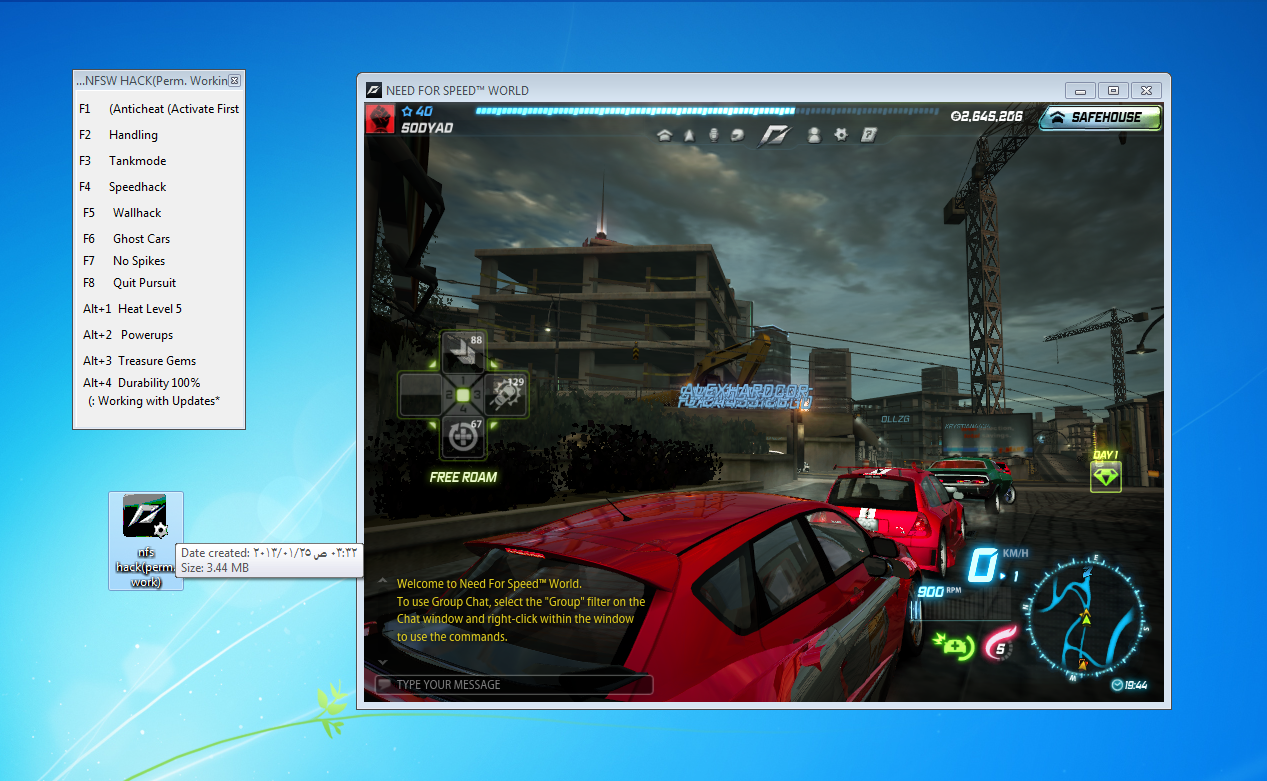The width and height of the screenshot is (1267, 781).
Task: Select the F6 Ghost Cars entry
Action: (127, 239)
